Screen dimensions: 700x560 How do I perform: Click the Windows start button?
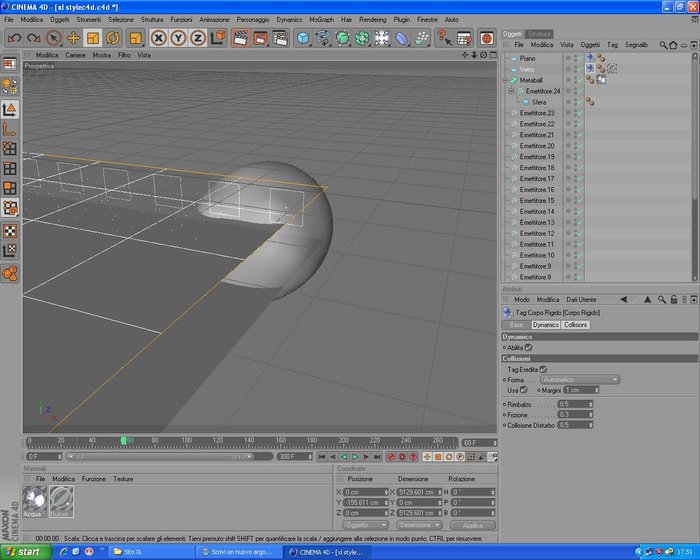click(x=26, y=552)
